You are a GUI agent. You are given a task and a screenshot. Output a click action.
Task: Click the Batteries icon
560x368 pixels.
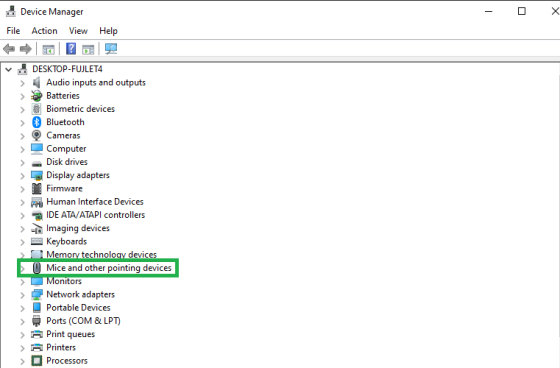click(36, 96)
